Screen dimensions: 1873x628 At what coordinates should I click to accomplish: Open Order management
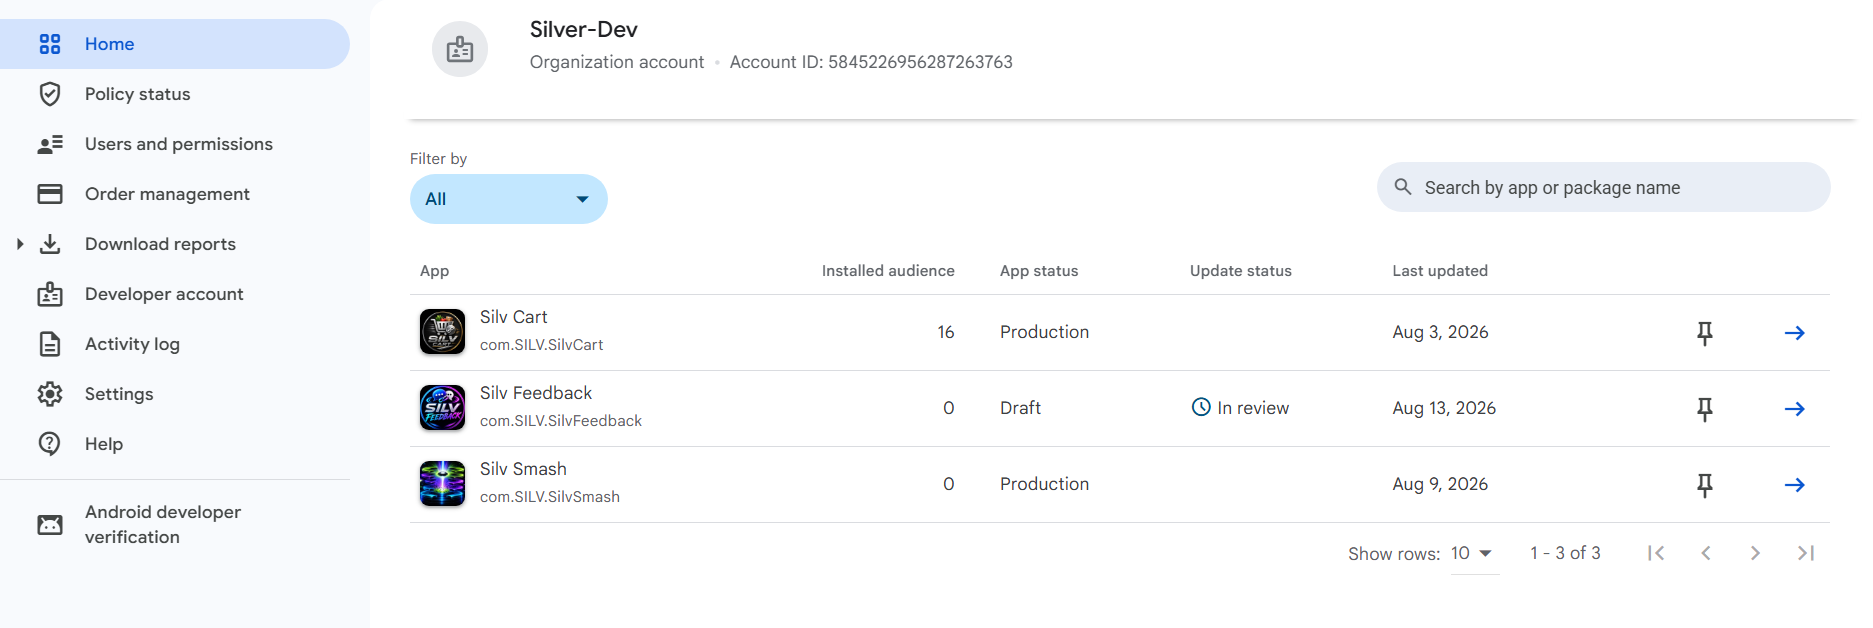[175, 194]
